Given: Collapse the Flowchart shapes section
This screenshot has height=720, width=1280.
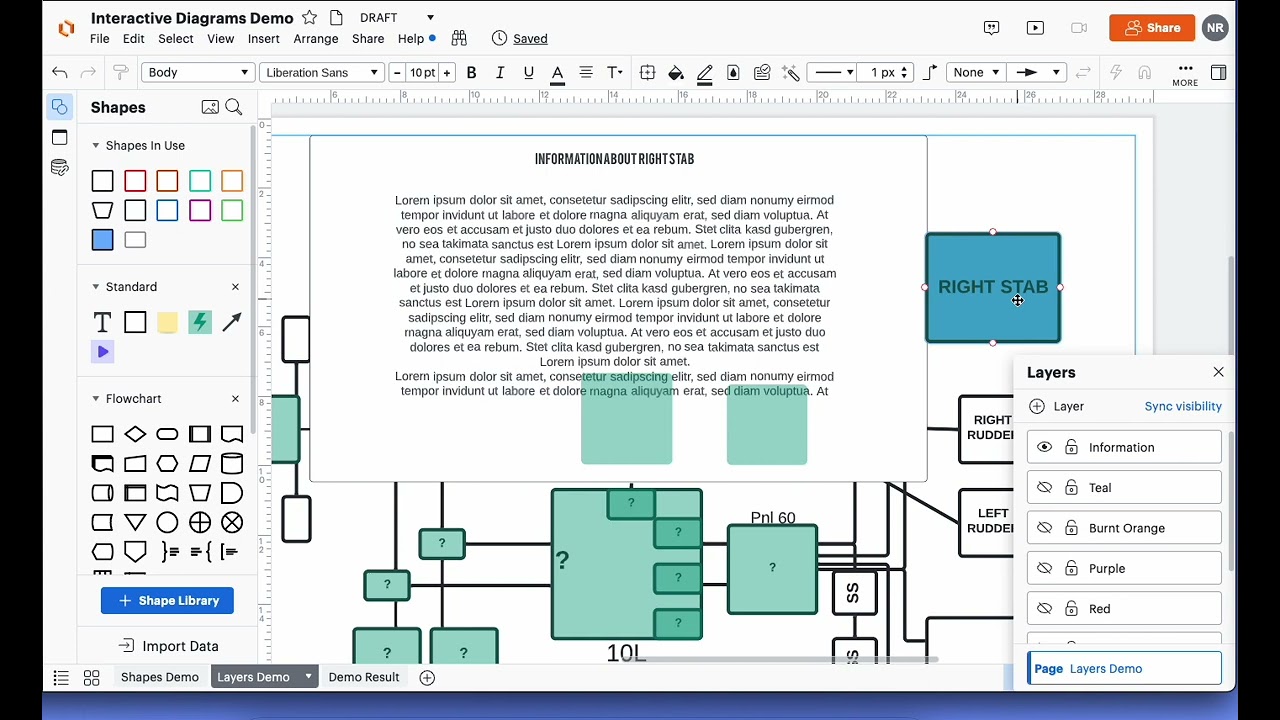Looking at the screenshot, I should (96, 398).
